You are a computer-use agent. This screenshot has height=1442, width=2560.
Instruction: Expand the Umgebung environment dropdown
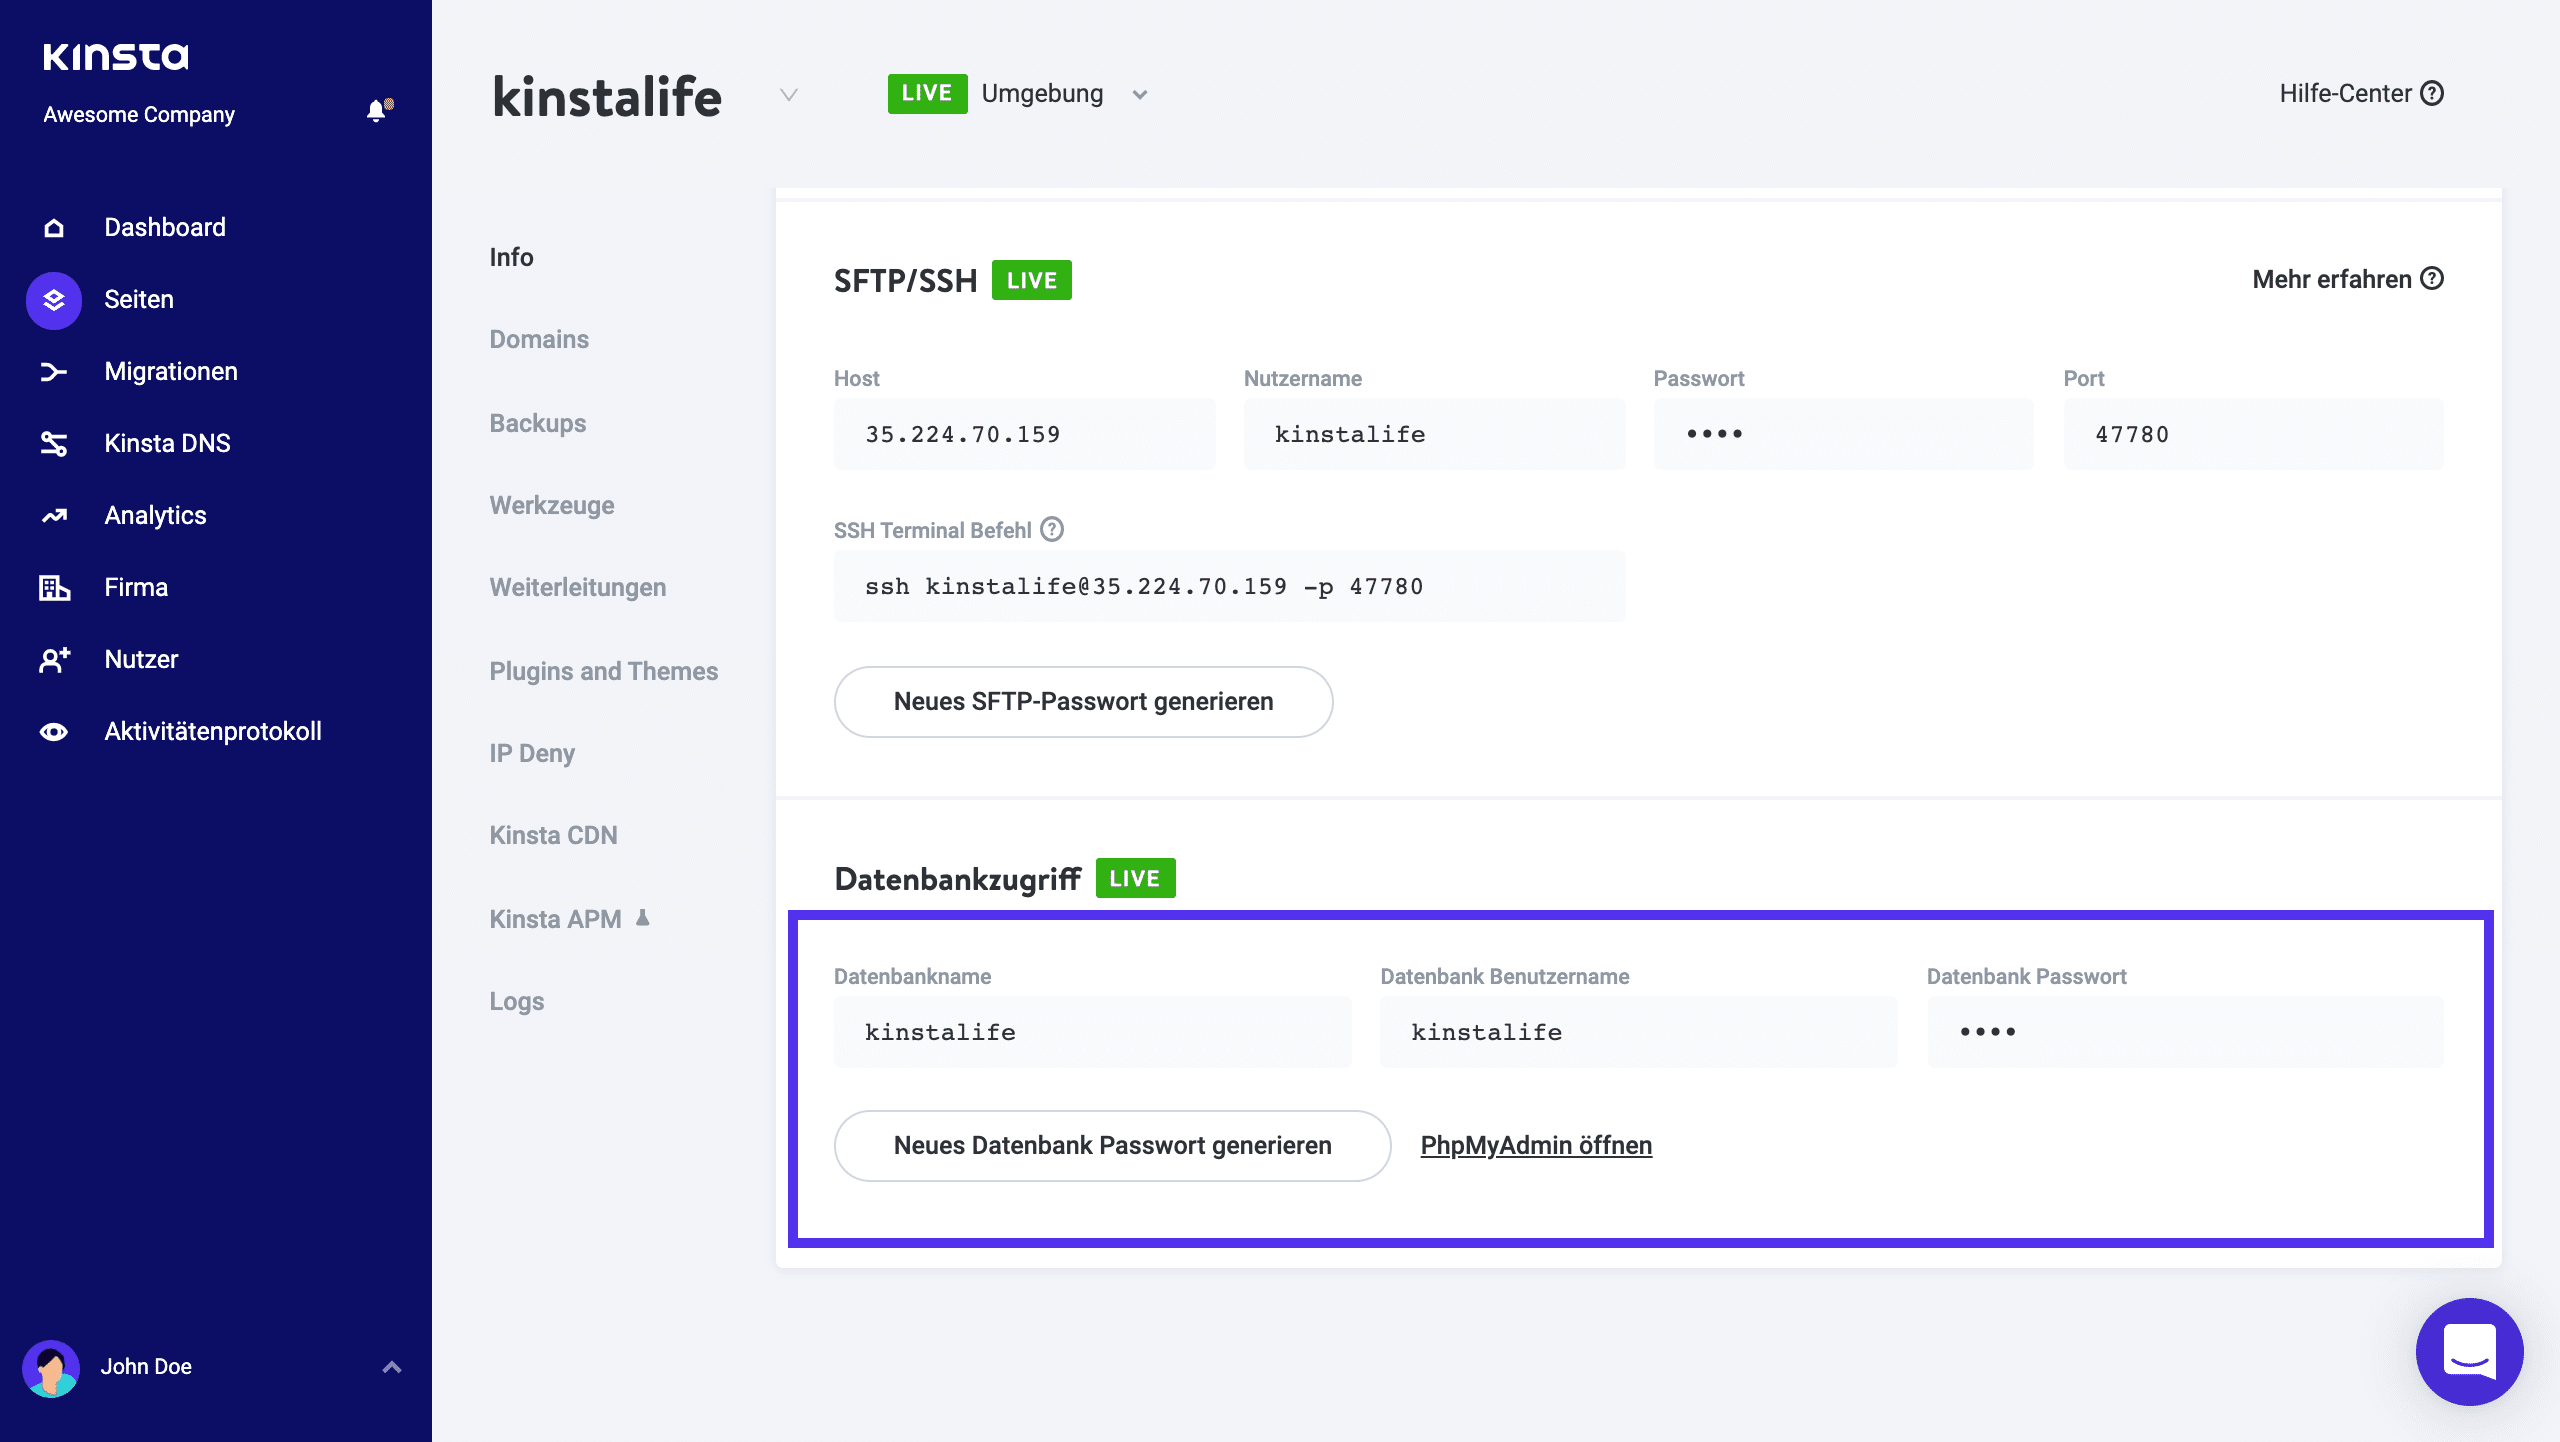1140,93
